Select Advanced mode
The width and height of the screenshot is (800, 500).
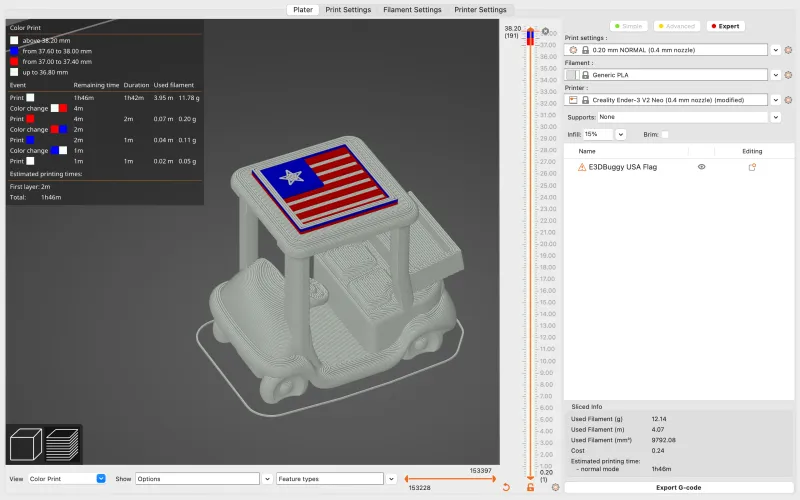[676, 26]
